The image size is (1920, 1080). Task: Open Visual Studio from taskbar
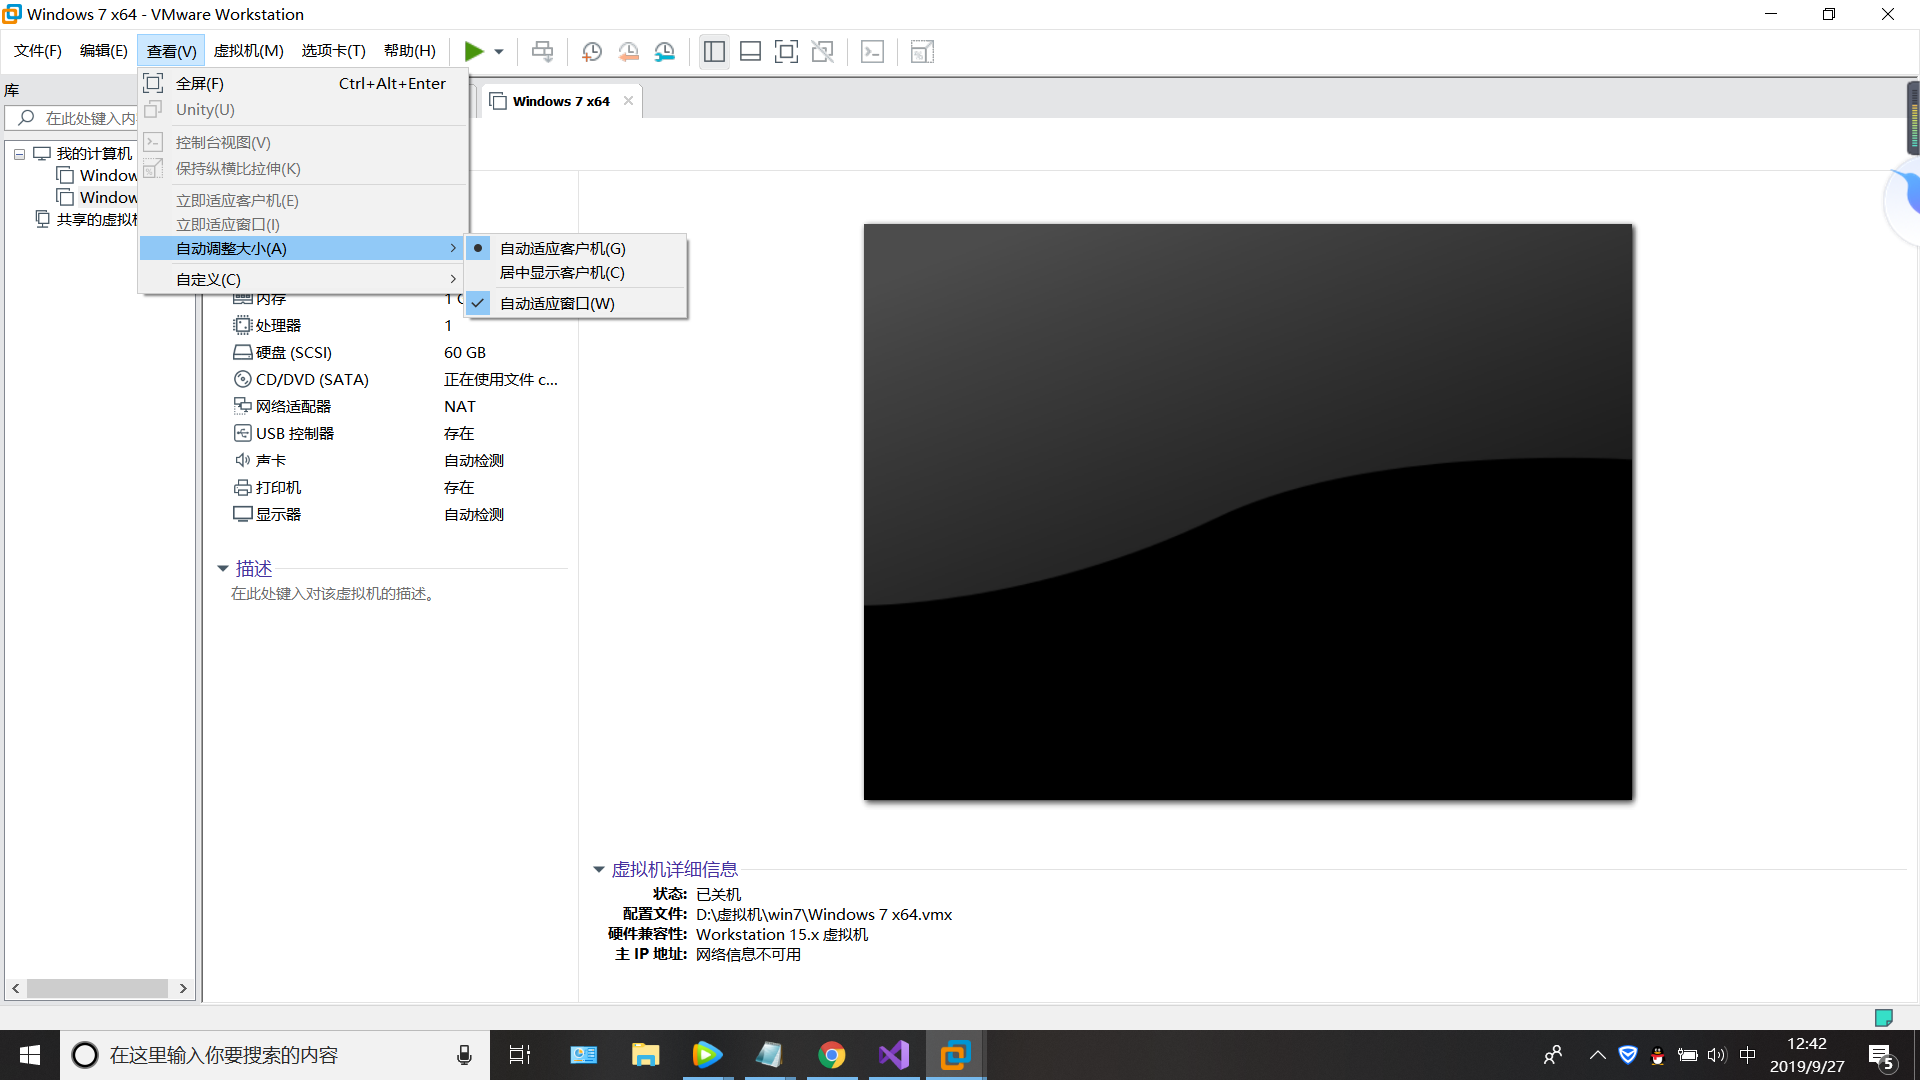point(893,1055)
